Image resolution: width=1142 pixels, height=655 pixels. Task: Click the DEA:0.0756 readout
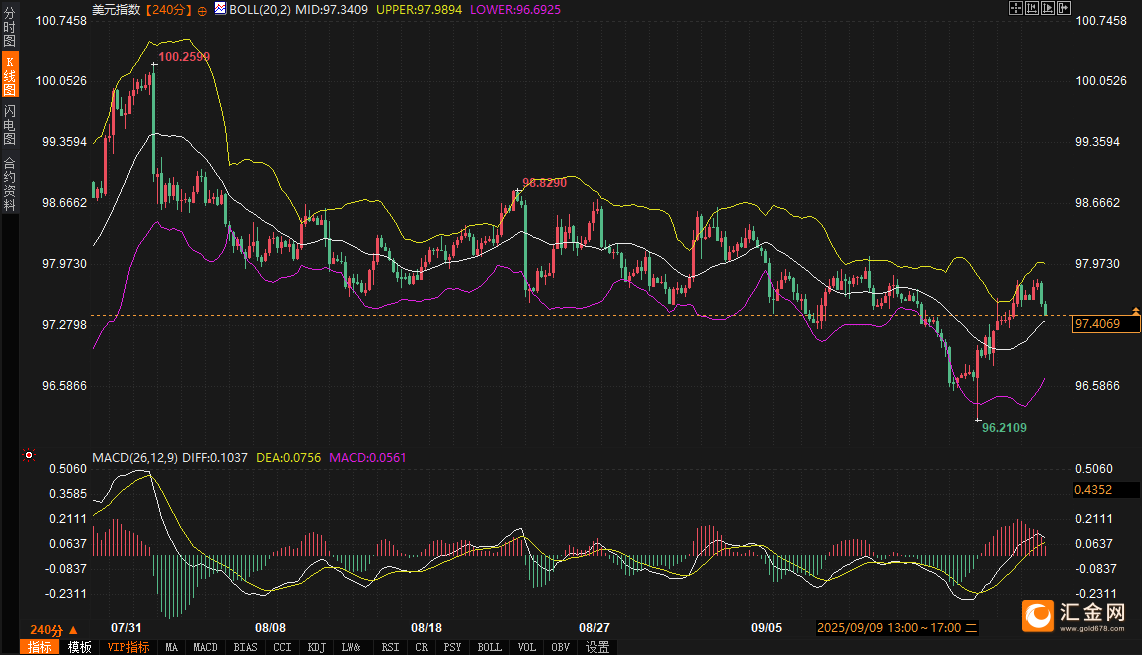point(288,458)
